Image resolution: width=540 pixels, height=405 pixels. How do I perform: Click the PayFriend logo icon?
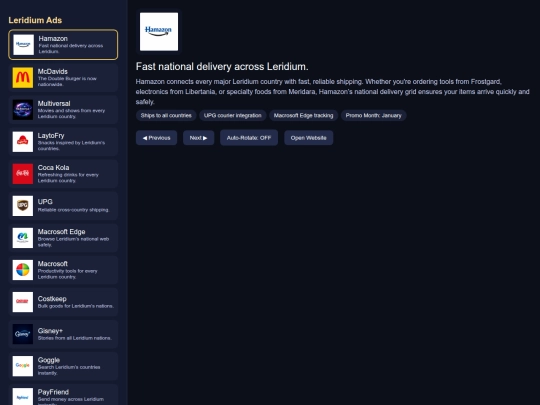click(x=23, y=396)
